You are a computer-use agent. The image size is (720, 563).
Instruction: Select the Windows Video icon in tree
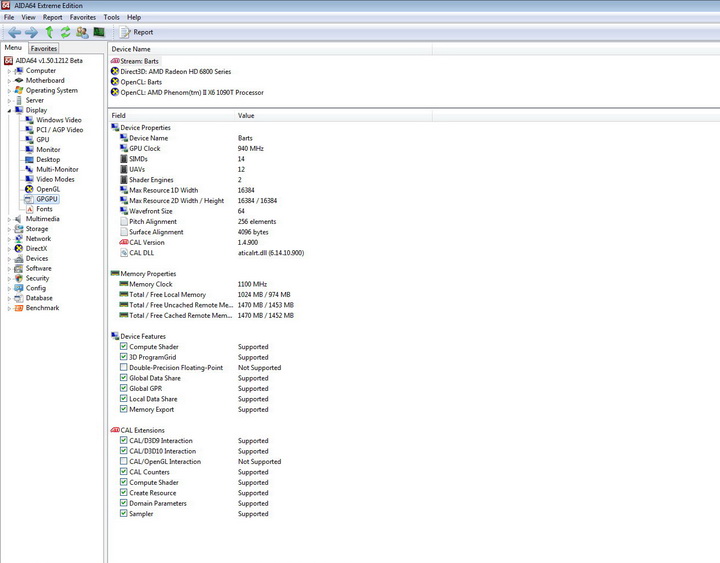(x=29, y=120)
